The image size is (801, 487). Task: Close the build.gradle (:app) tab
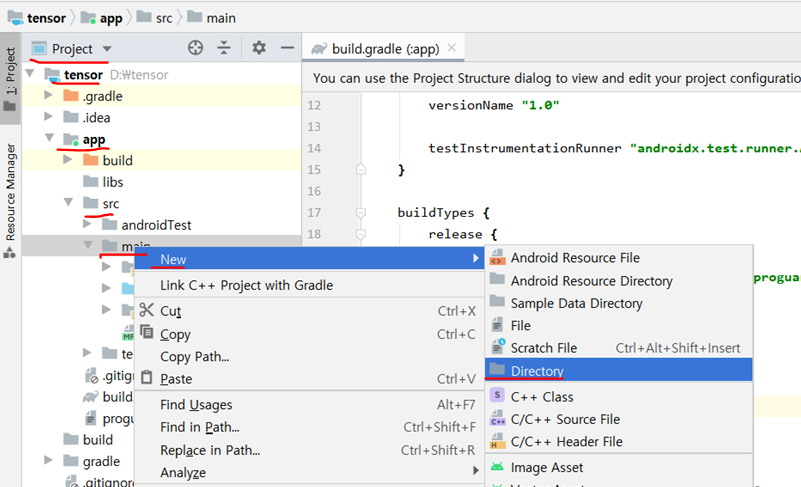(452, 48)
